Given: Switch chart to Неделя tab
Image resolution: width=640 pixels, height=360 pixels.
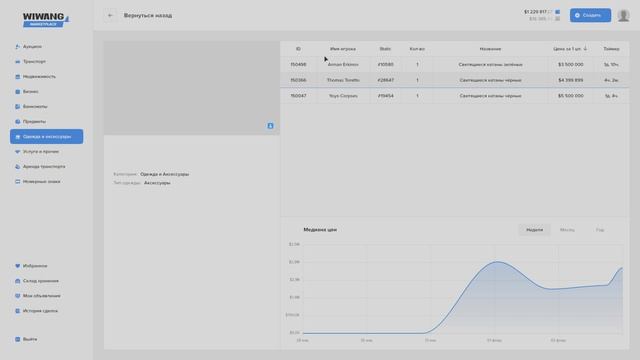Looking at the screenshot, I should tap(534, 230).
